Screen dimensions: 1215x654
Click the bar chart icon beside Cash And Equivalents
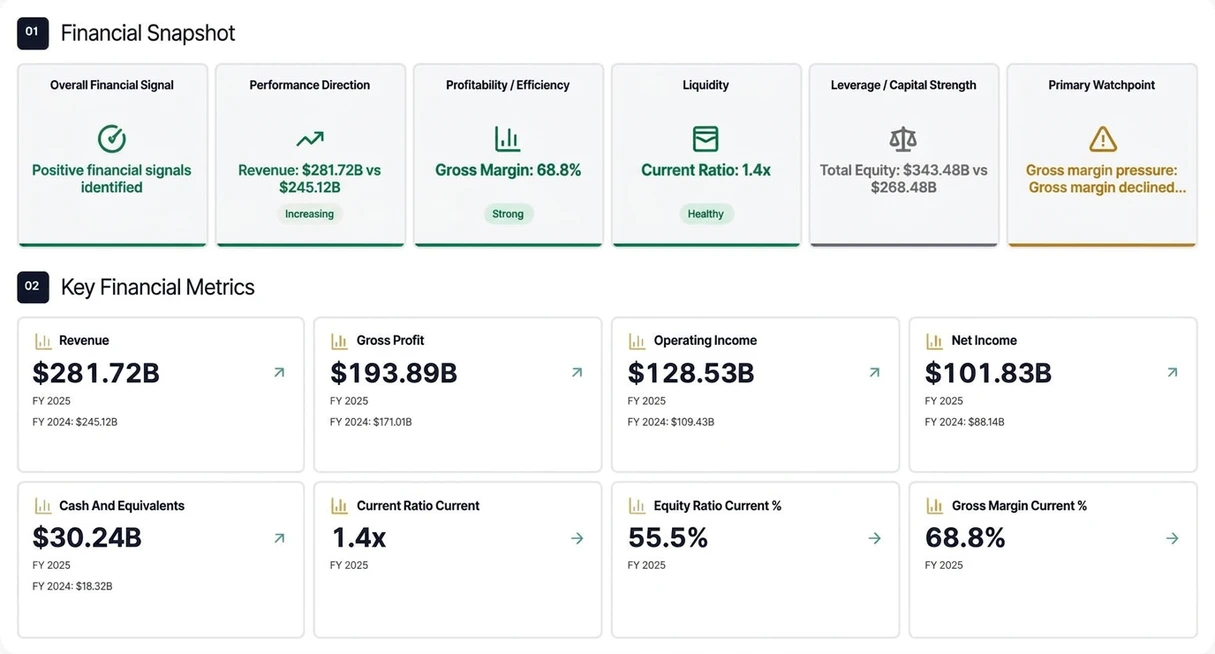click(x=43, y=506)
